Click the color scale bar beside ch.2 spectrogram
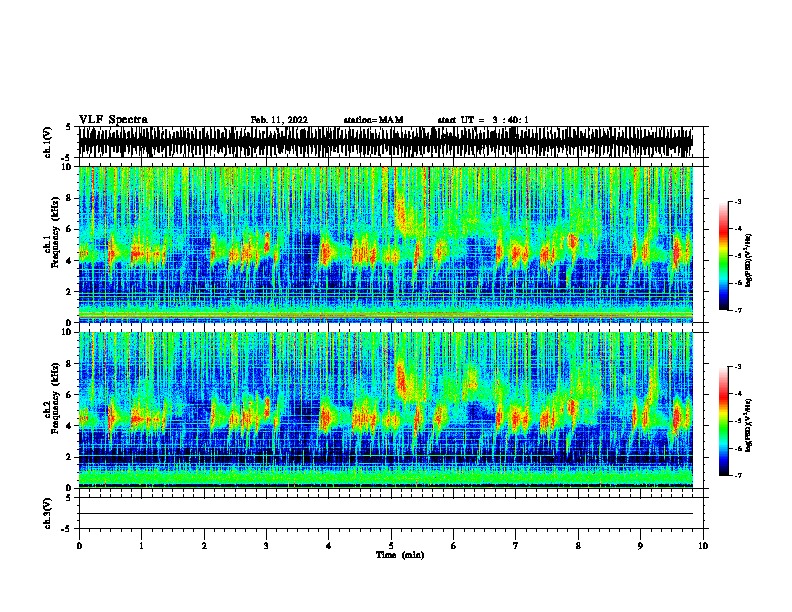 point(724,421)
